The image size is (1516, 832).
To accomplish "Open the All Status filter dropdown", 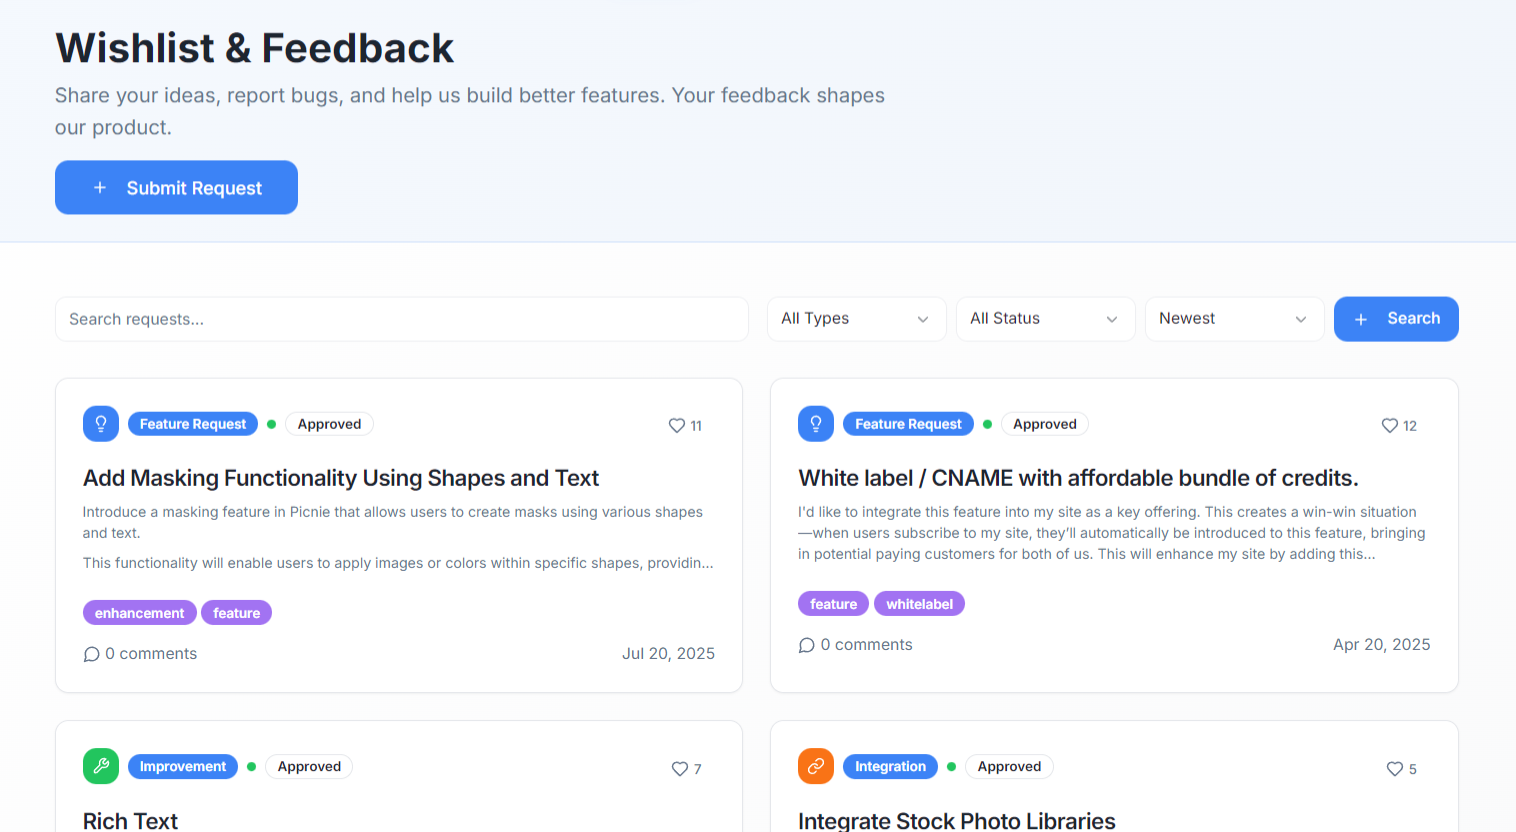I will tap(1045, 318).
